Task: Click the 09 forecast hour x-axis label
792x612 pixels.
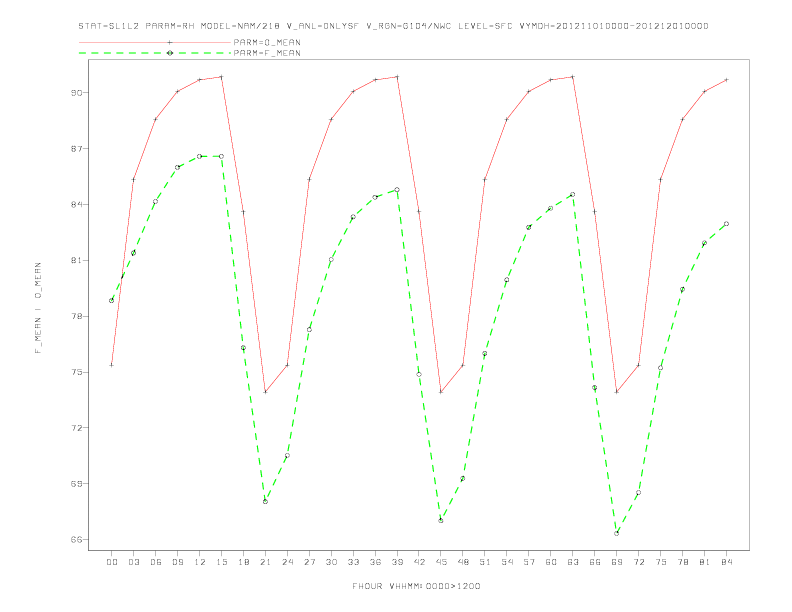Action: point(177,562)
